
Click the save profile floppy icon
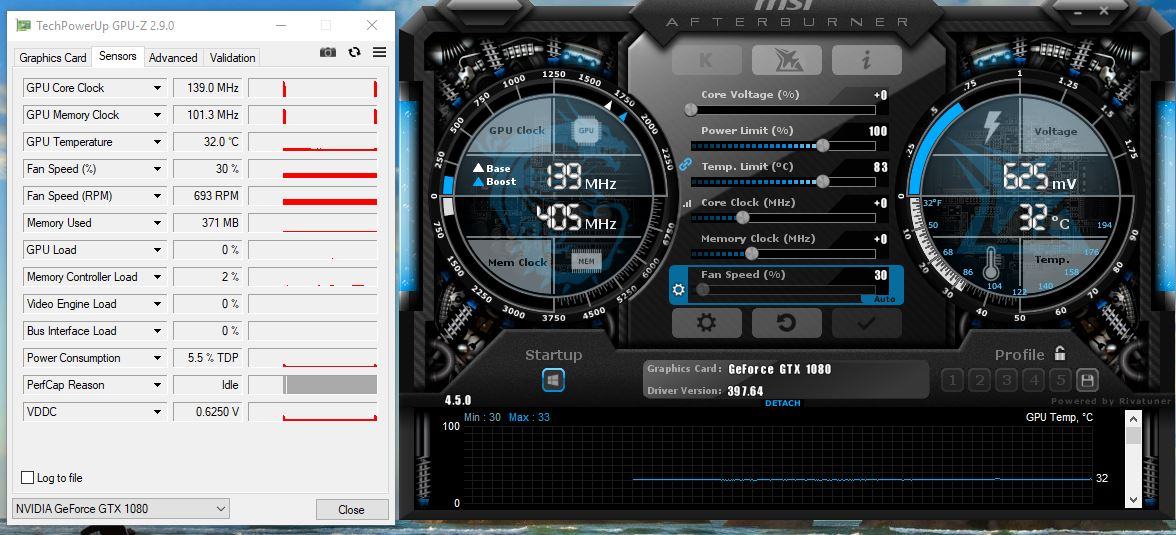(x=1087, y=380)
